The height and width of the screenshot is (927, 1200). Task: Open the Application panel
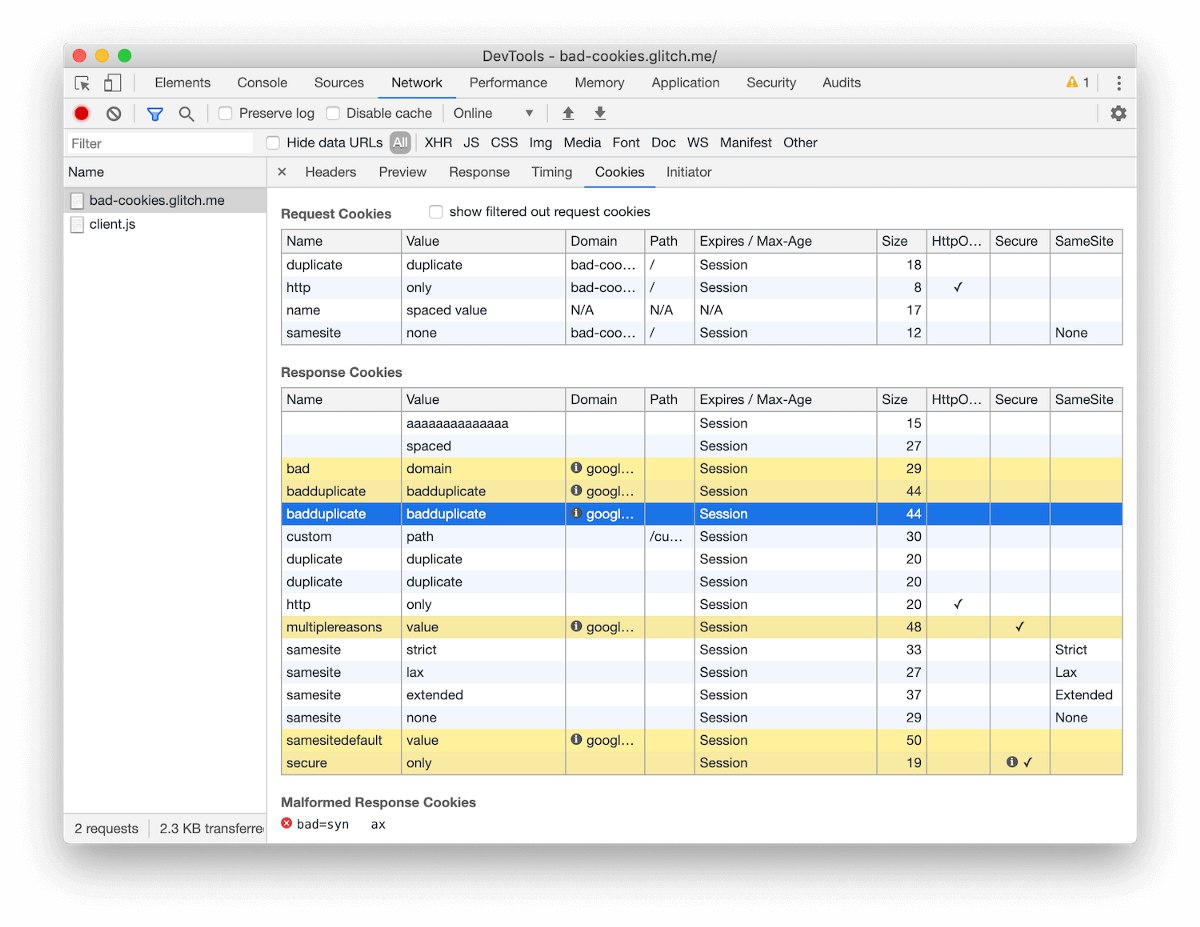click(x=685, y=83)
